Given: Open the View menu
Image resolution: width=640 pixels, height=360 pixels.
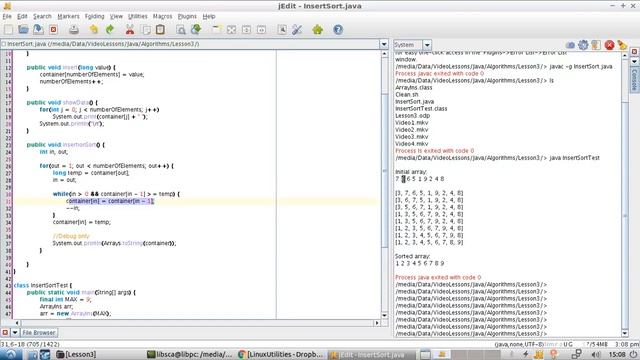Looking at the screenshot, I should pyautogui.click(x=116, y=16).
